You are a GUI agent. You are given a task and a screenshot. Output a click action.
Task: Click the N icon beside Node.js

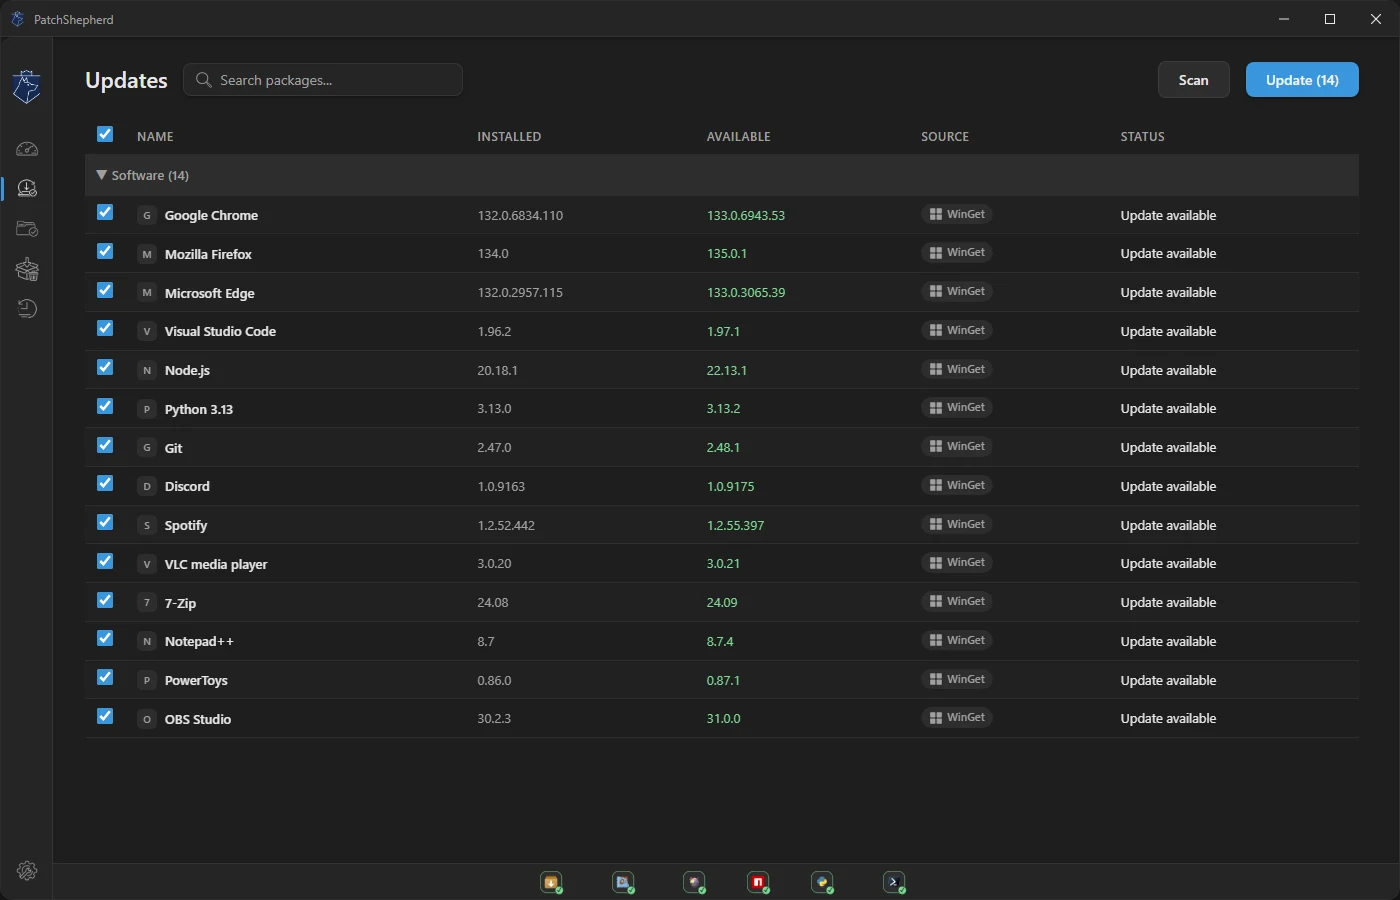147,370
